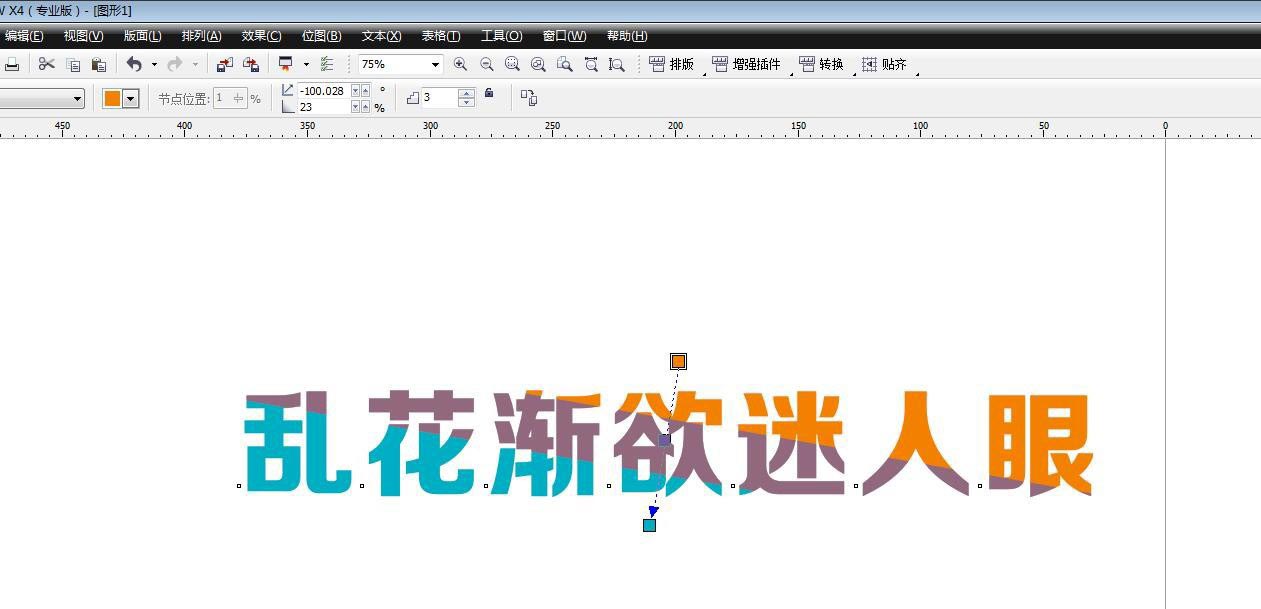Click the Undo button
Viewport: 1261px width, 609px height.
[x=135, y=63]
